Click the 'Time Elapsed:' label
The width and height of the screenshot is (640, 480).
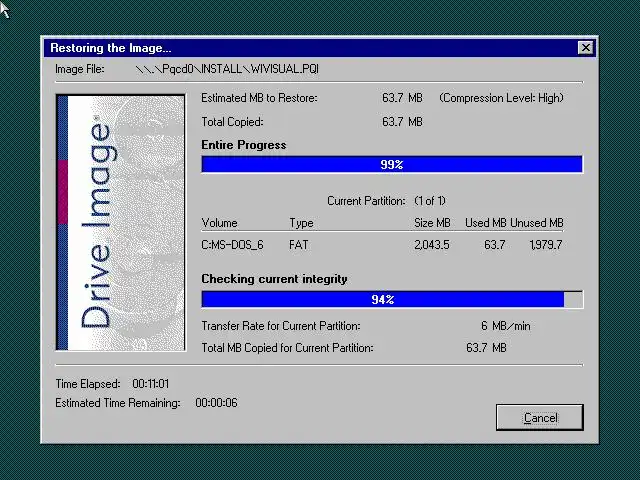click(x=88, y=384)
